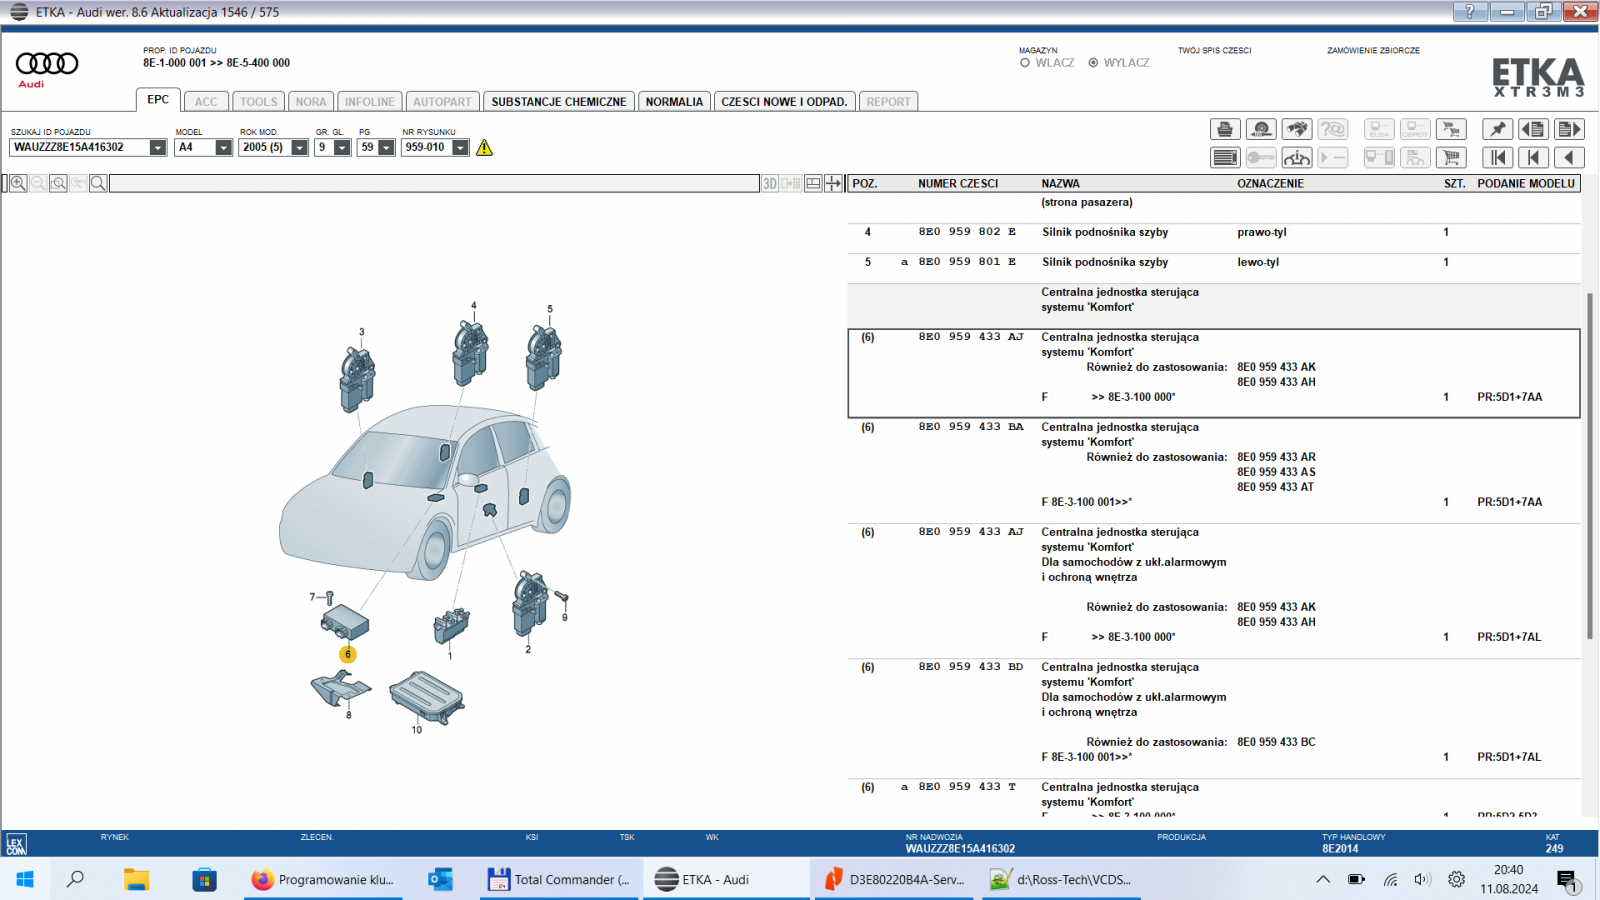Image resolution: width=1600 pixels, height=900 pixels.
Task: Click the plain magnifier icon above illustration
Action: 98,183
